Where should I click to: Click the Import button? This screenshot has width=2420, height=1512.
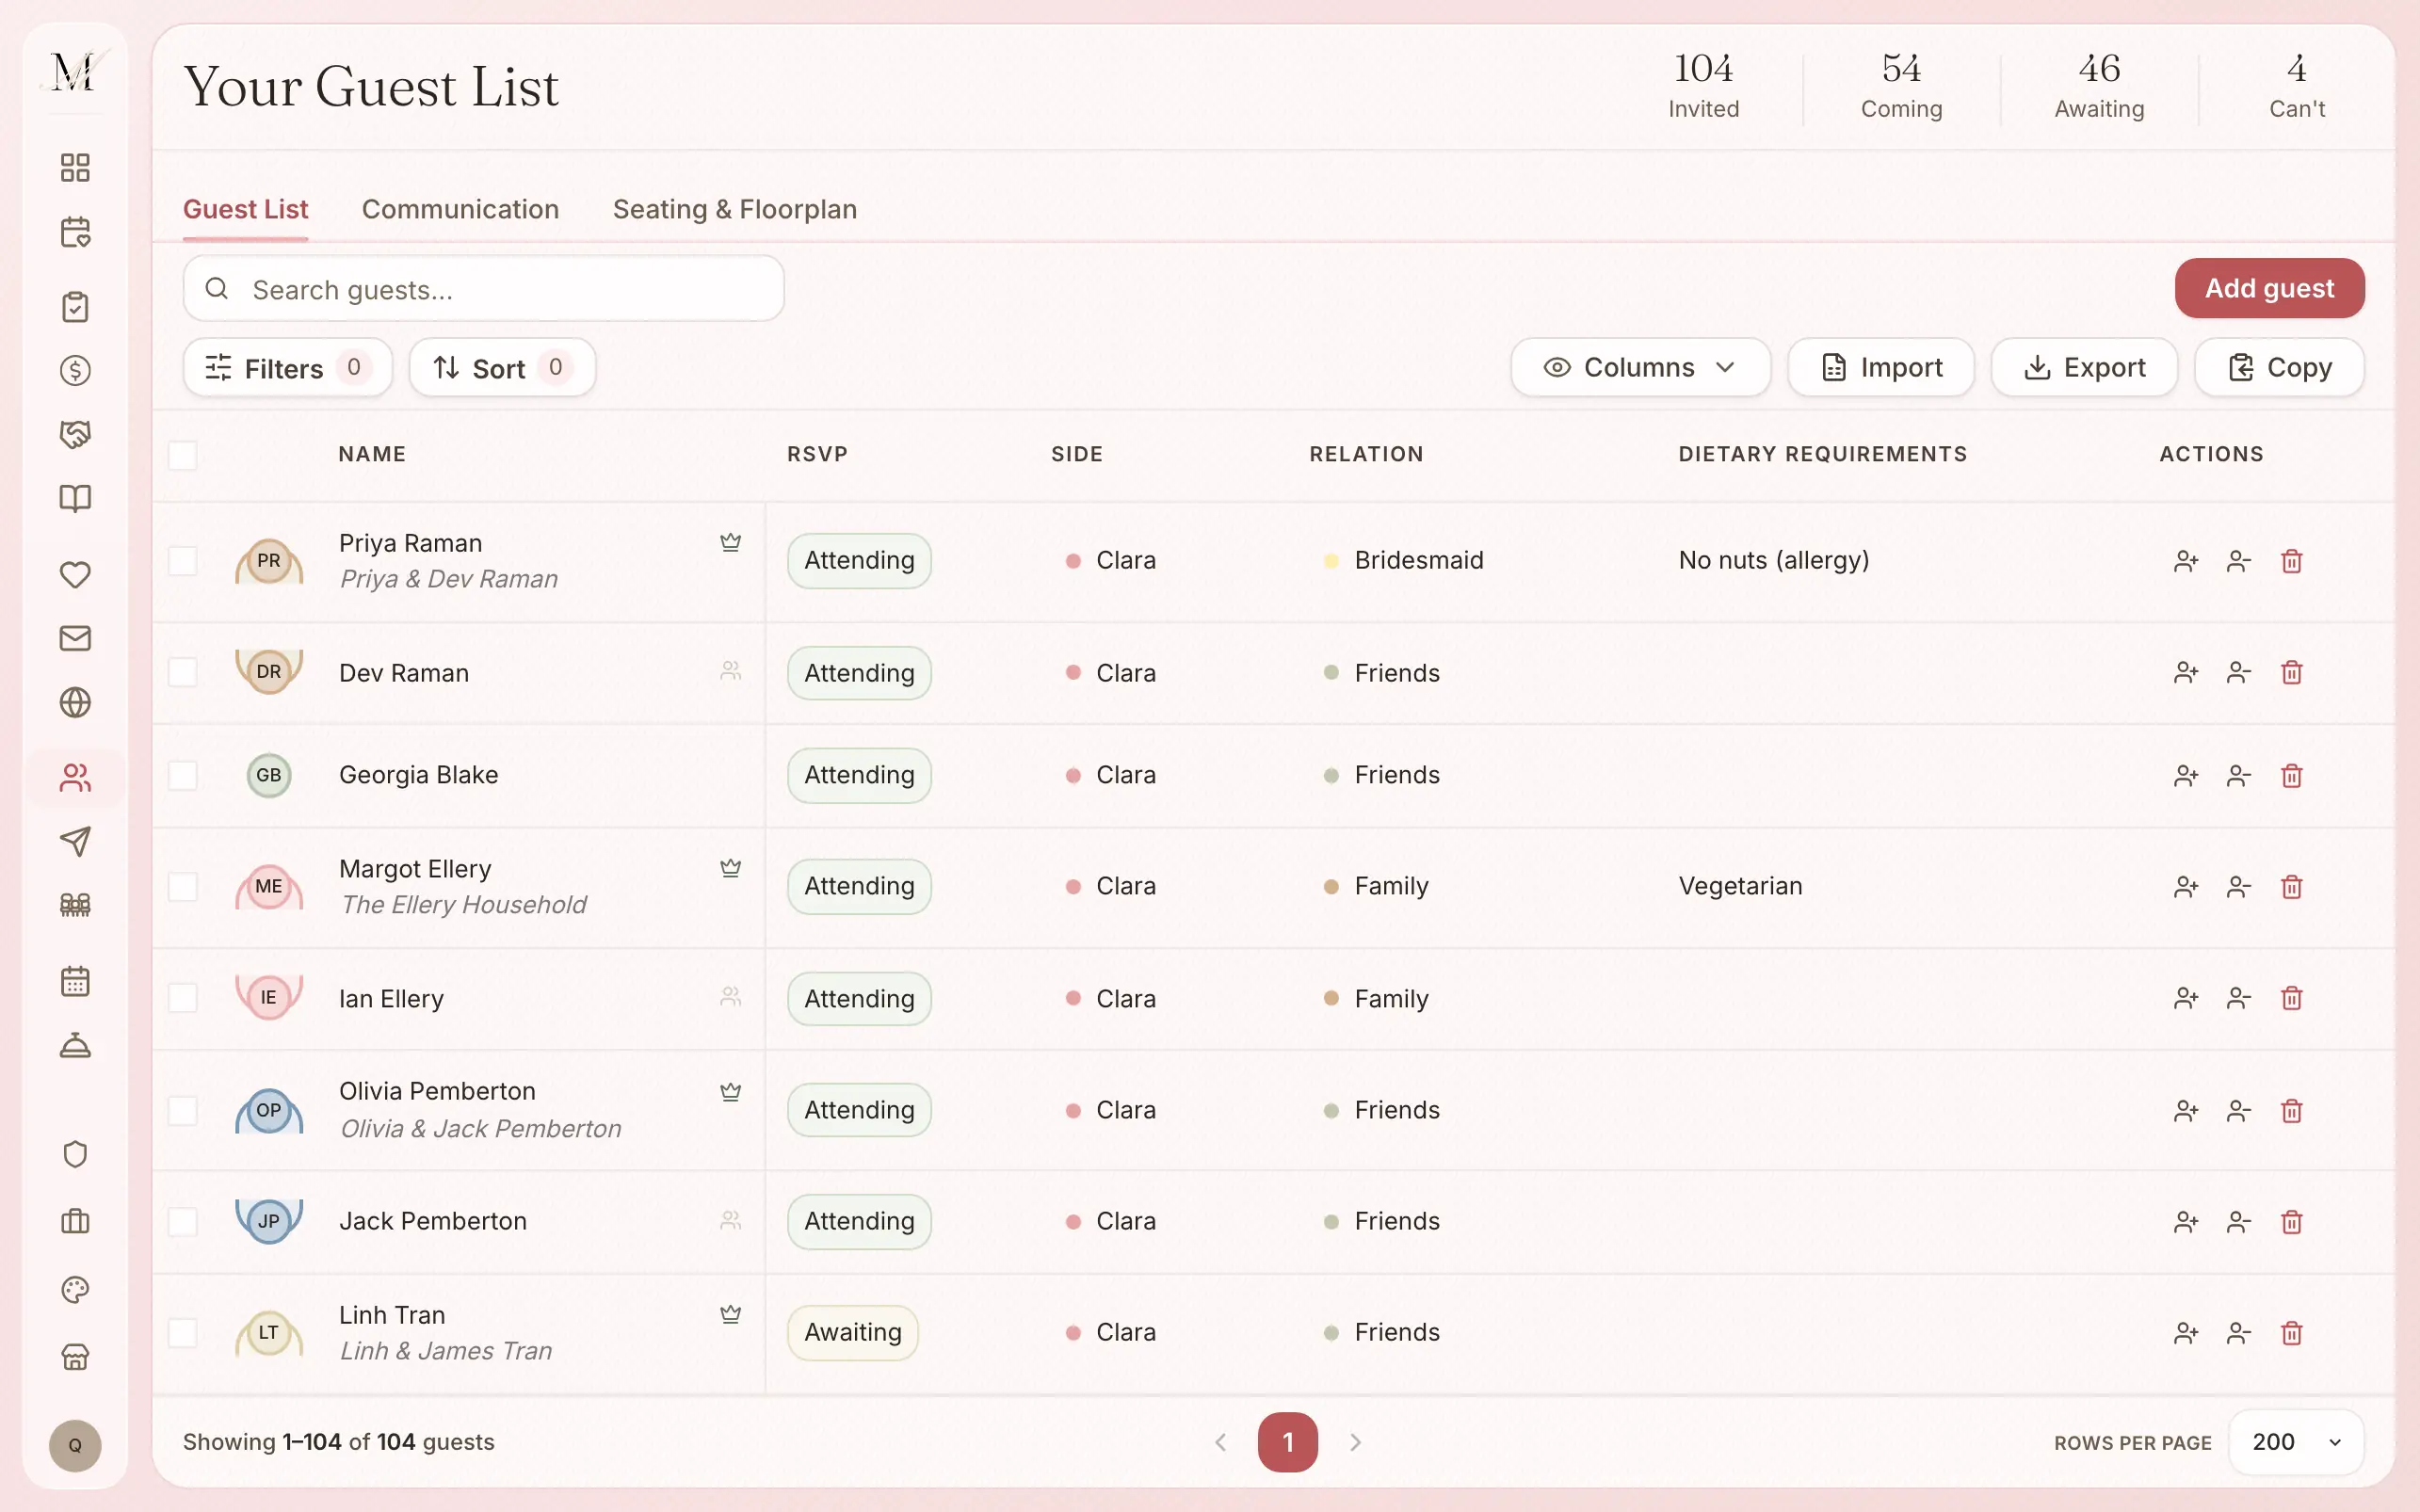pyautogui.click(x=1880, y=367)
